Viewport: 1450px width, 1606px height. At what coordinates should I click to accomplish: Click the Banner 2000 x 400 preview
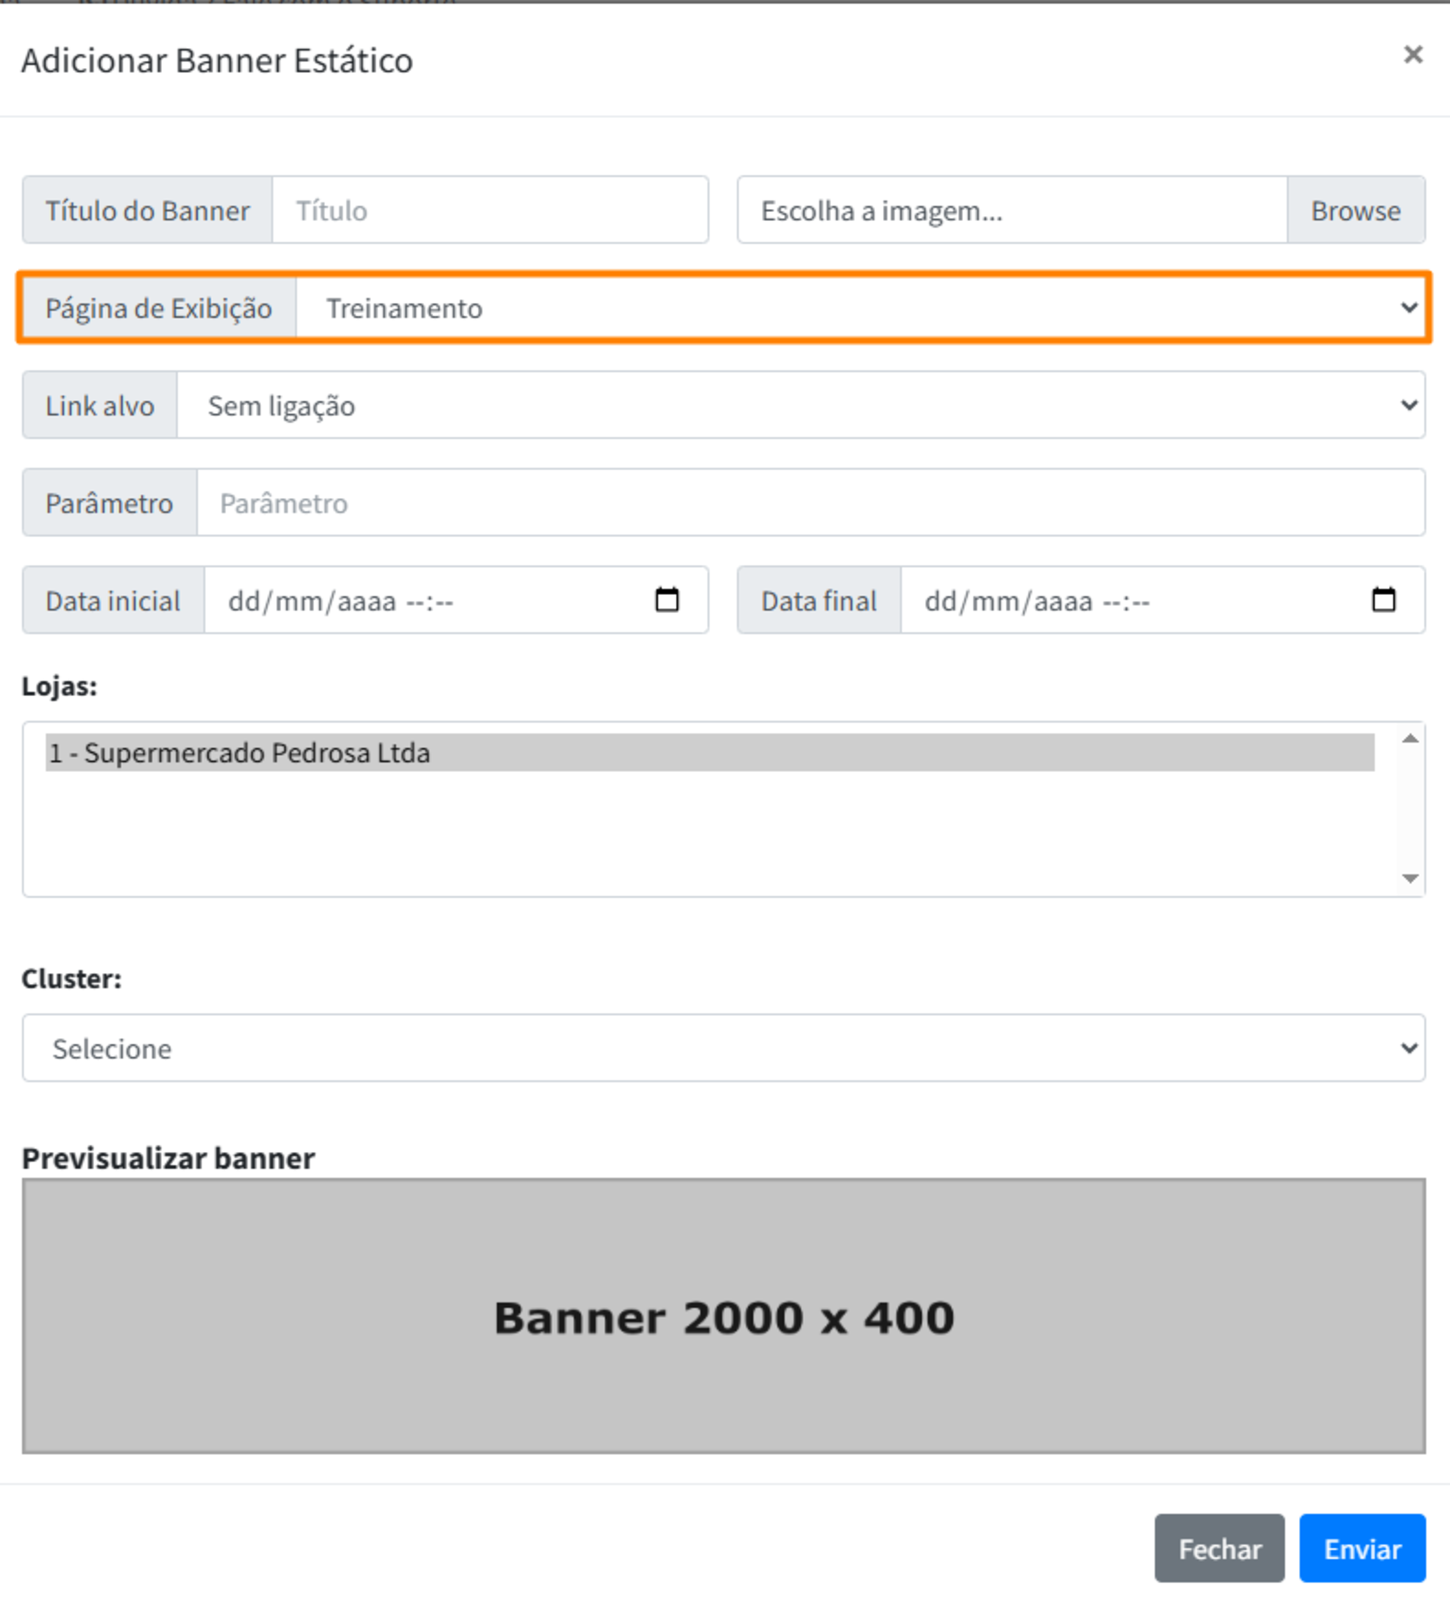click(x=723, y=1316)
